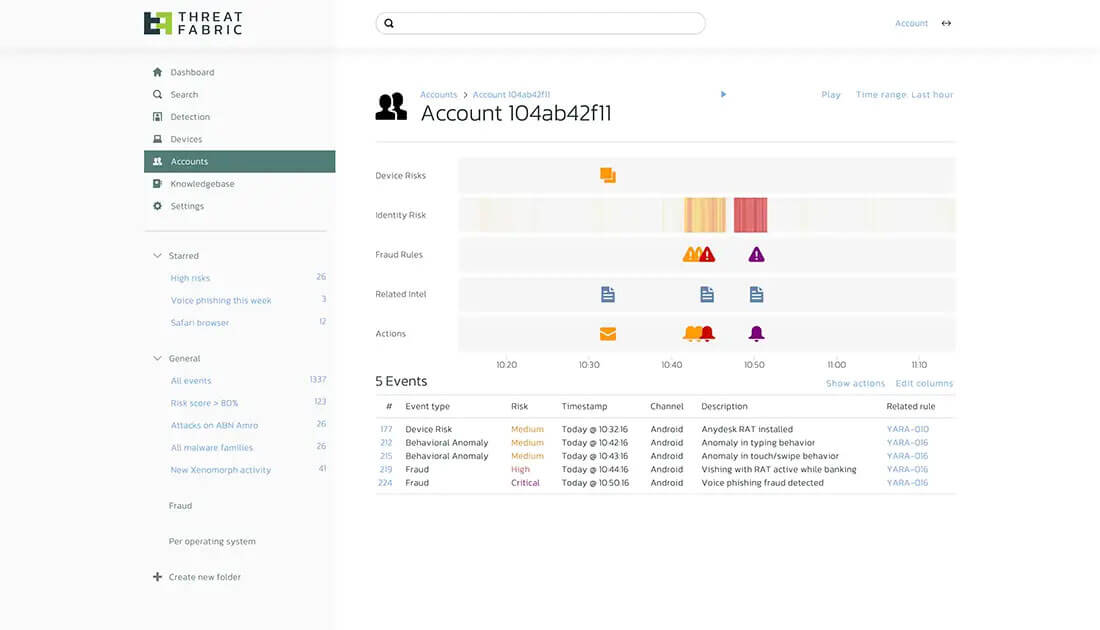Click the Account link at top right
This screenshot has width=1100, height=630.
click(x=911, y=23)
